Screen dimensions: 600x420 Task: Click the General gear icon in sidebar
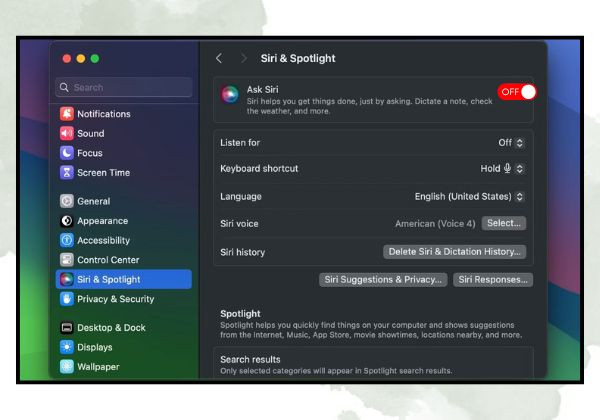[x=67, y=201]
